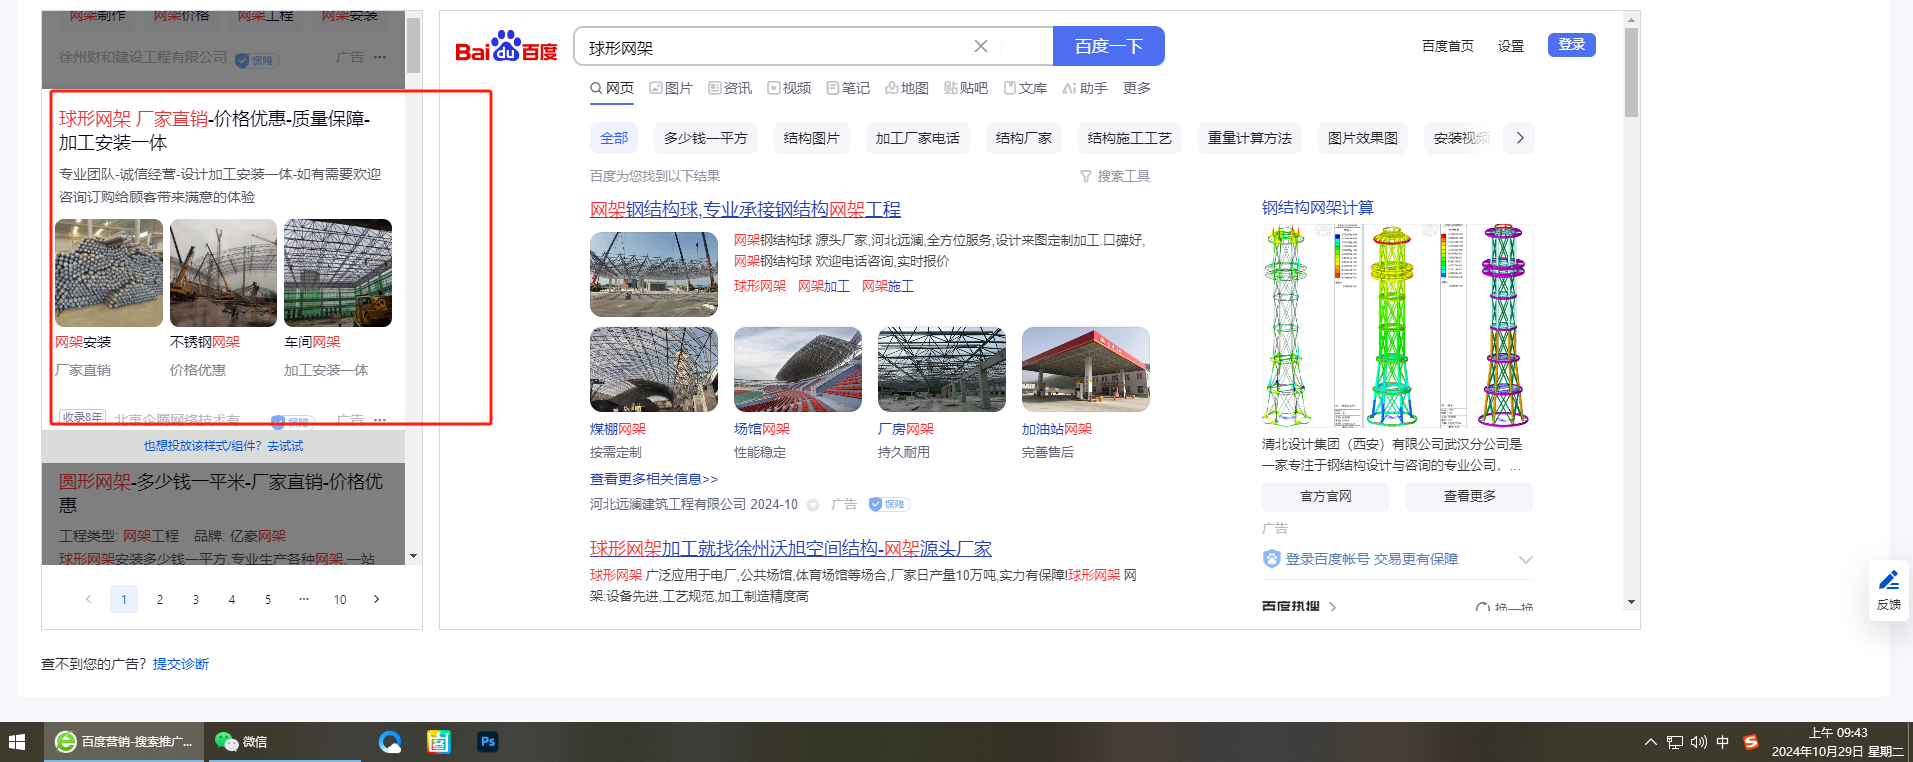
Task: Open the 更多 search category menu
Action: point(1137,88)
